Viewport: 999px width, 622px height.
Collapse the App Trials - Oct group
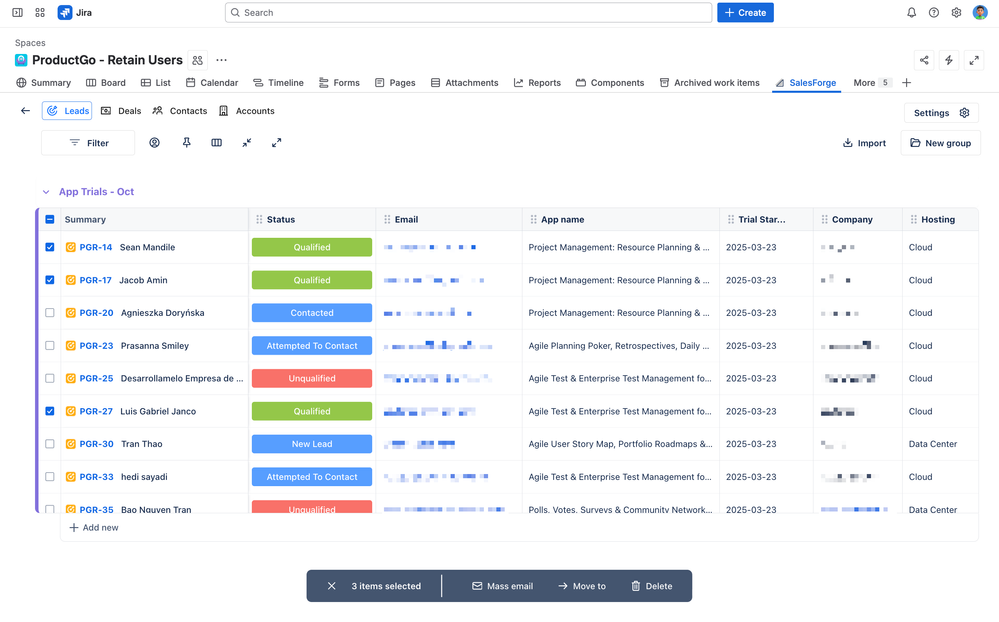[45, 191]
